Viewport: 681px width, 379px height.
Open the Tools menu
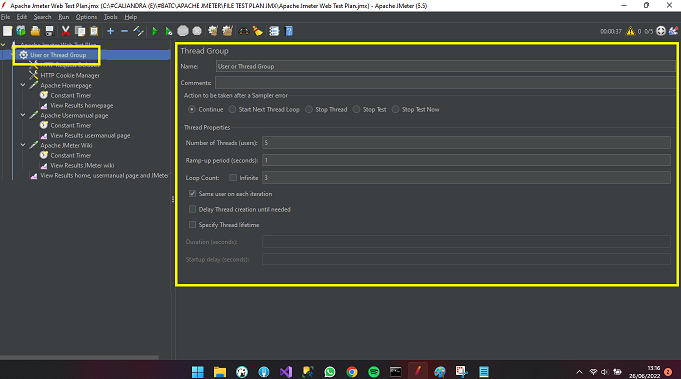click(x=110, y=17)
